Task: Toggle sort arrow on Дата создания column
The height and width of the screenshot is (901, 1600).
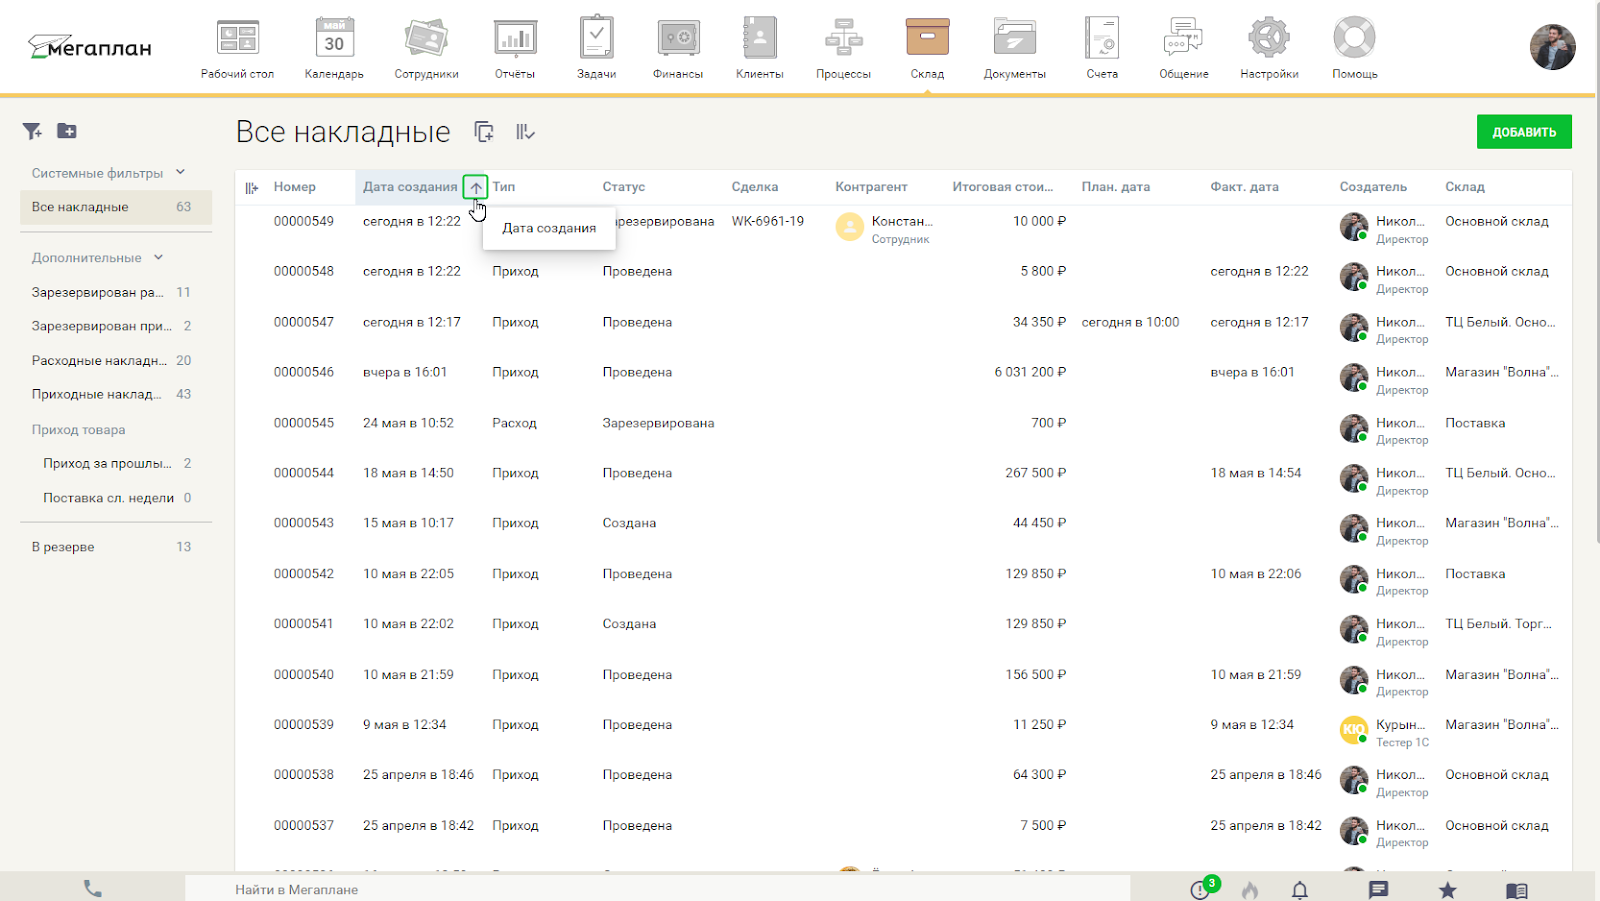Action: [476, 187]
